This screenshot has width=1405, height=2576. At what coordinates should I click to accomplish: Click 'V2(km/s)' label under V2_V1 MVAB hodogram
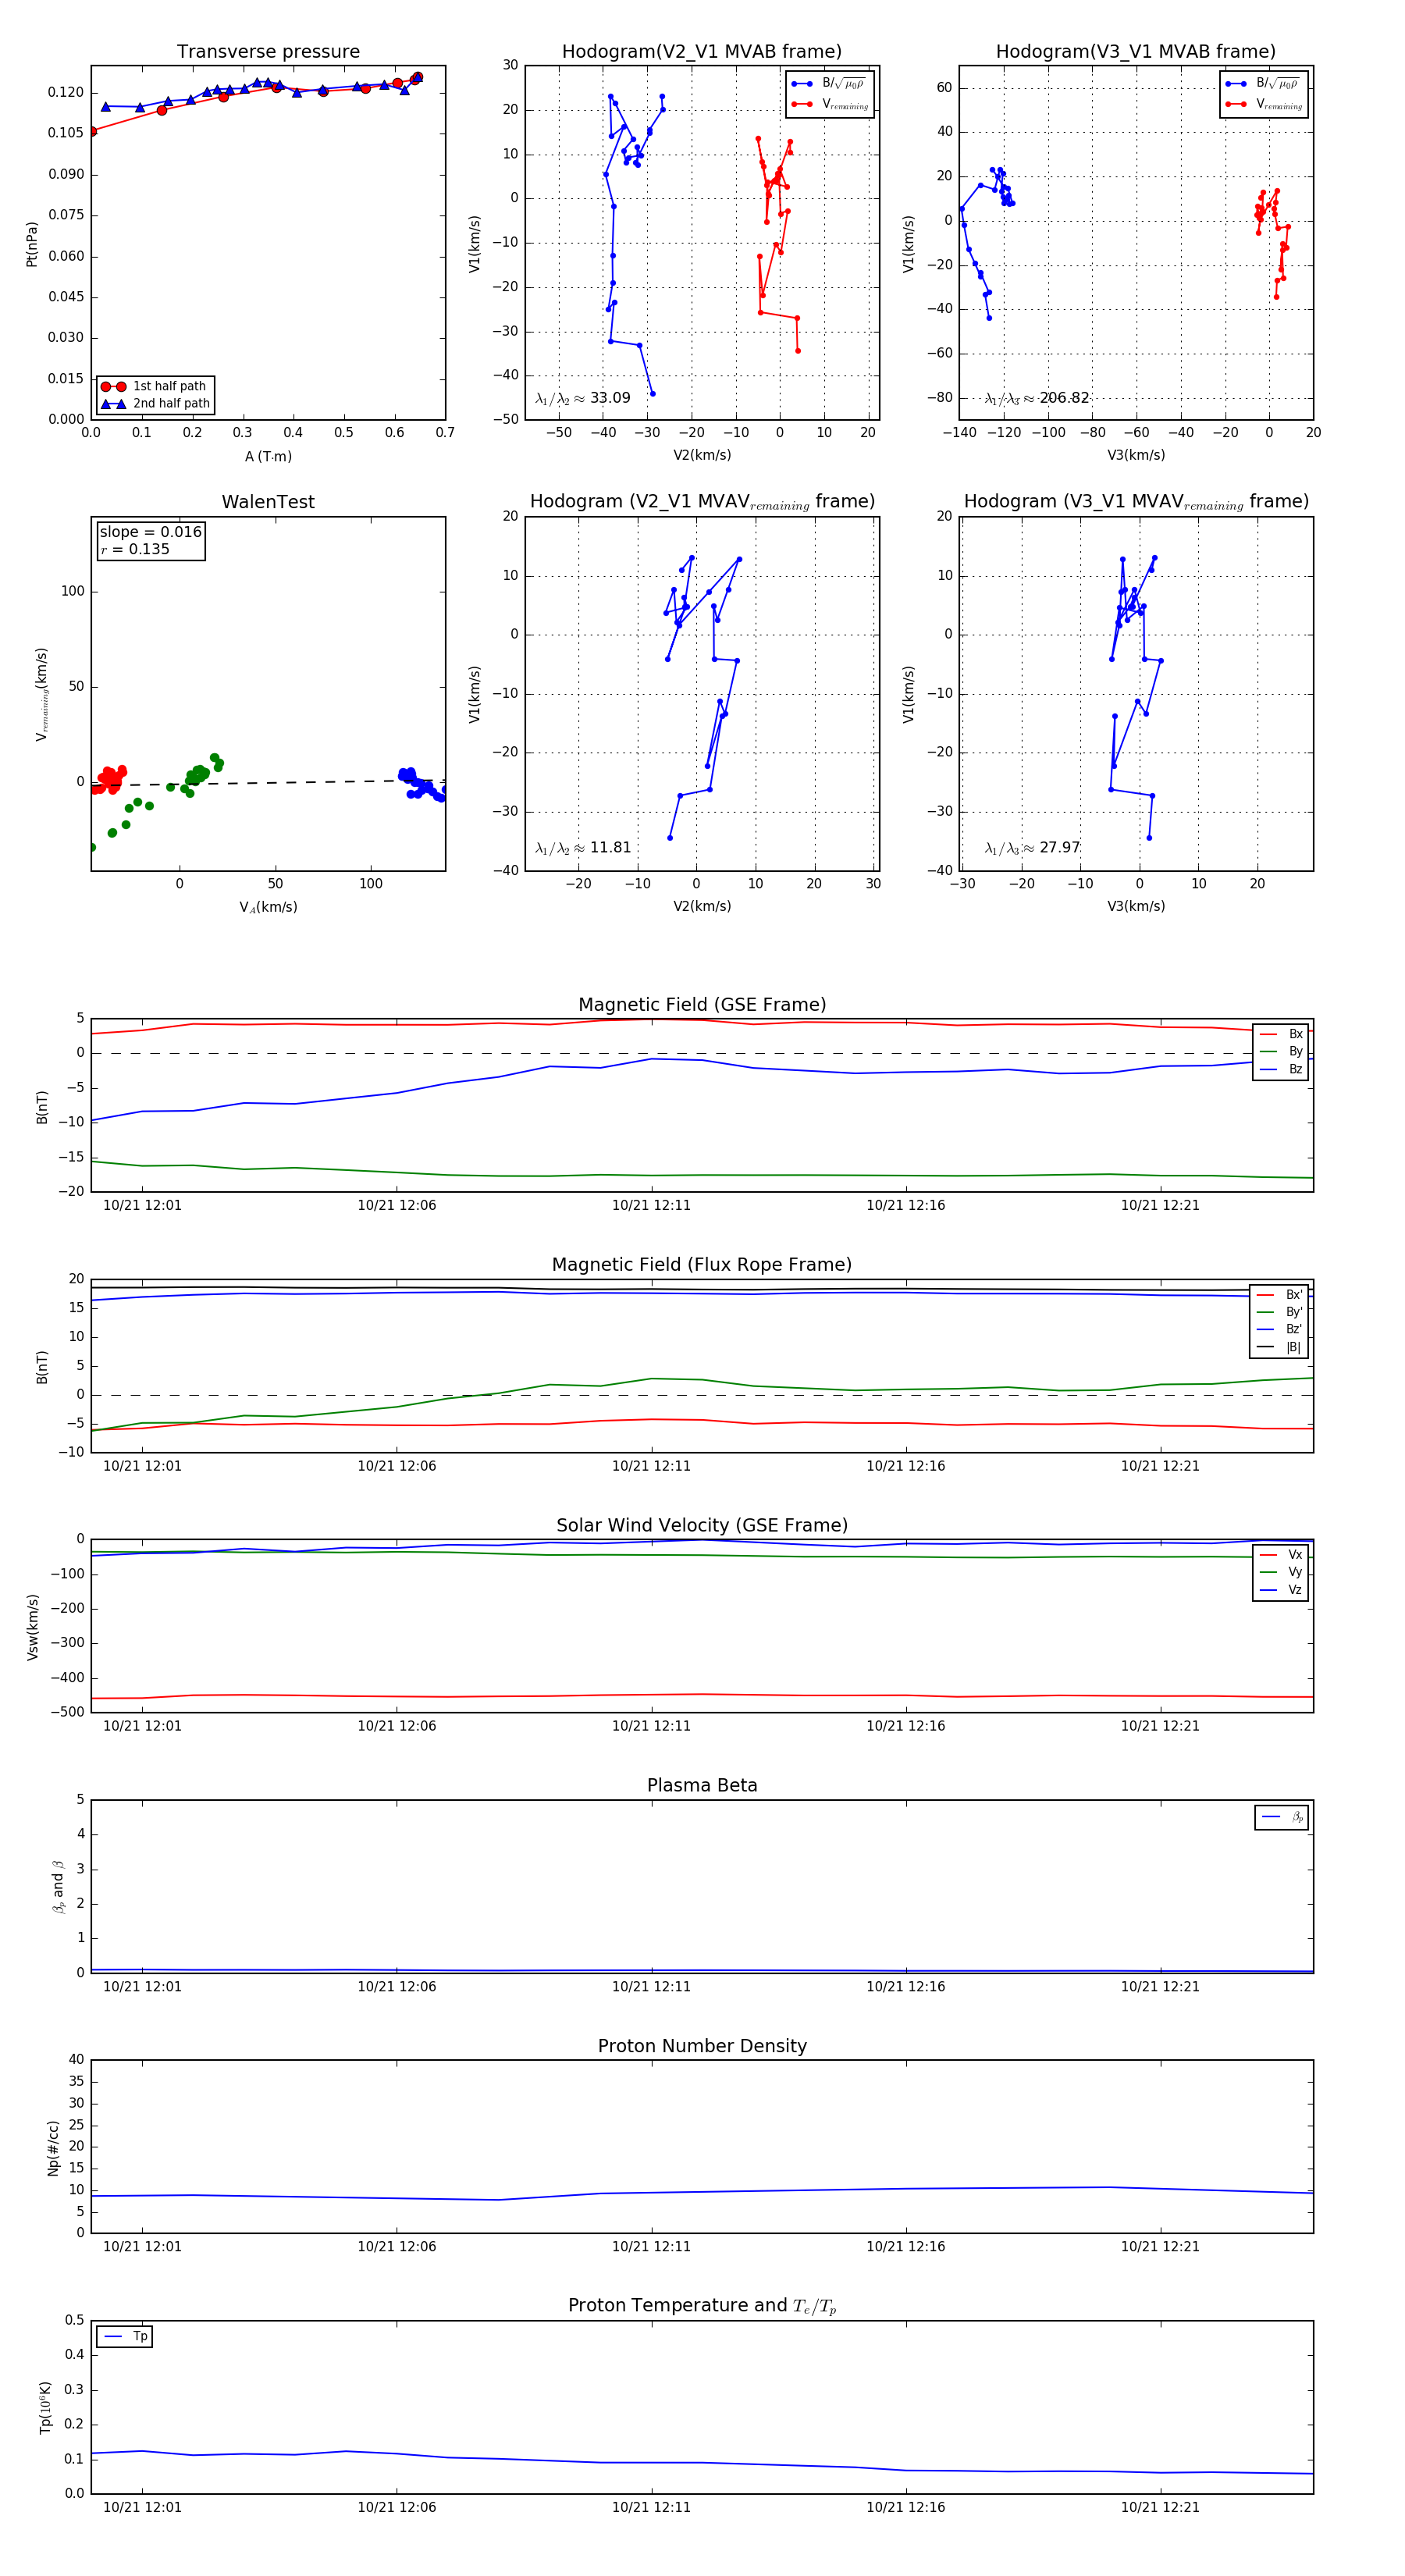click(x=702, y=455)
